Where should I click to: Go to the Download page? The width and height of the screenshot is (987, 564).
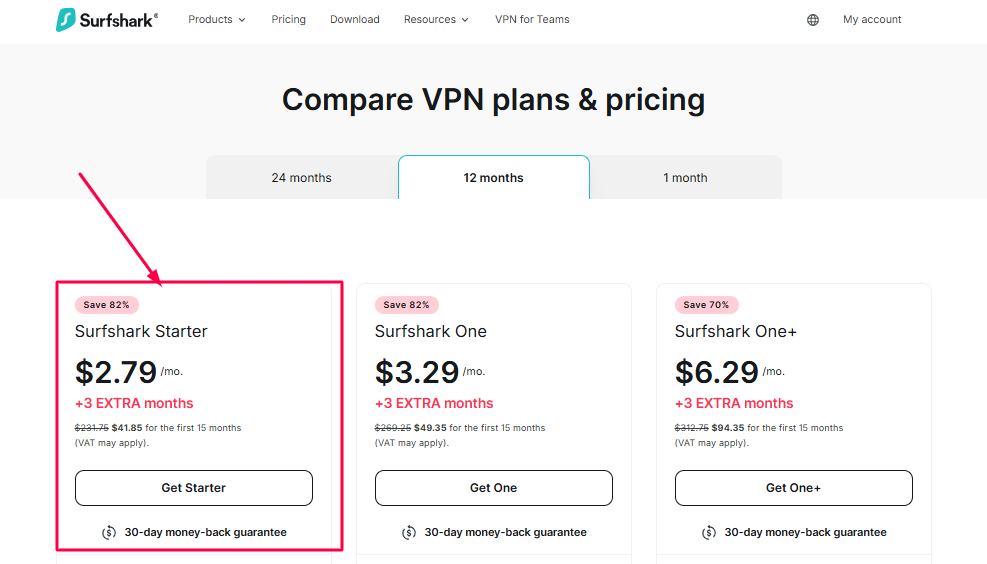point(355,20)
